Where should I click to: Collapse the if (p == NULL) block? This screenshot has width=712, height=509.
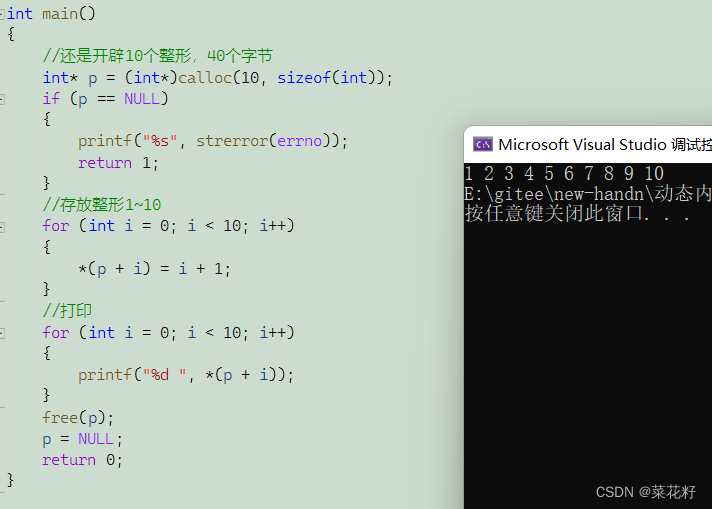tap(2, 99)
